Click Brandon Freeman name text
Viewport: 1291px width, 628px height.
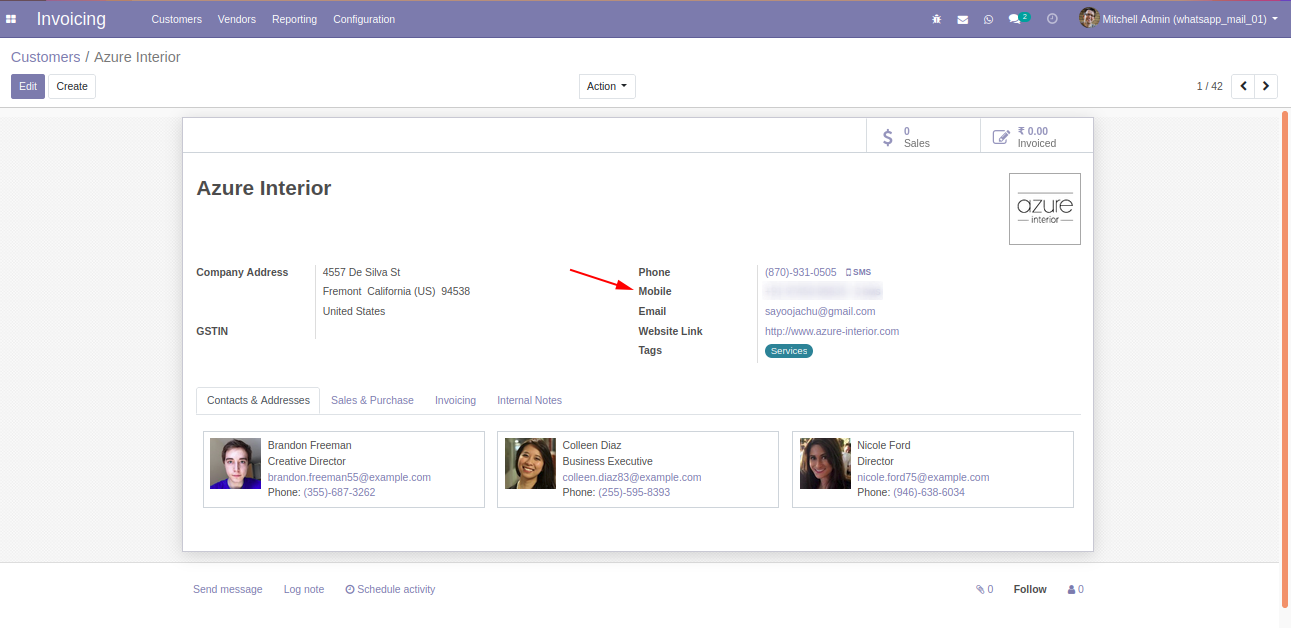point(310,445)
